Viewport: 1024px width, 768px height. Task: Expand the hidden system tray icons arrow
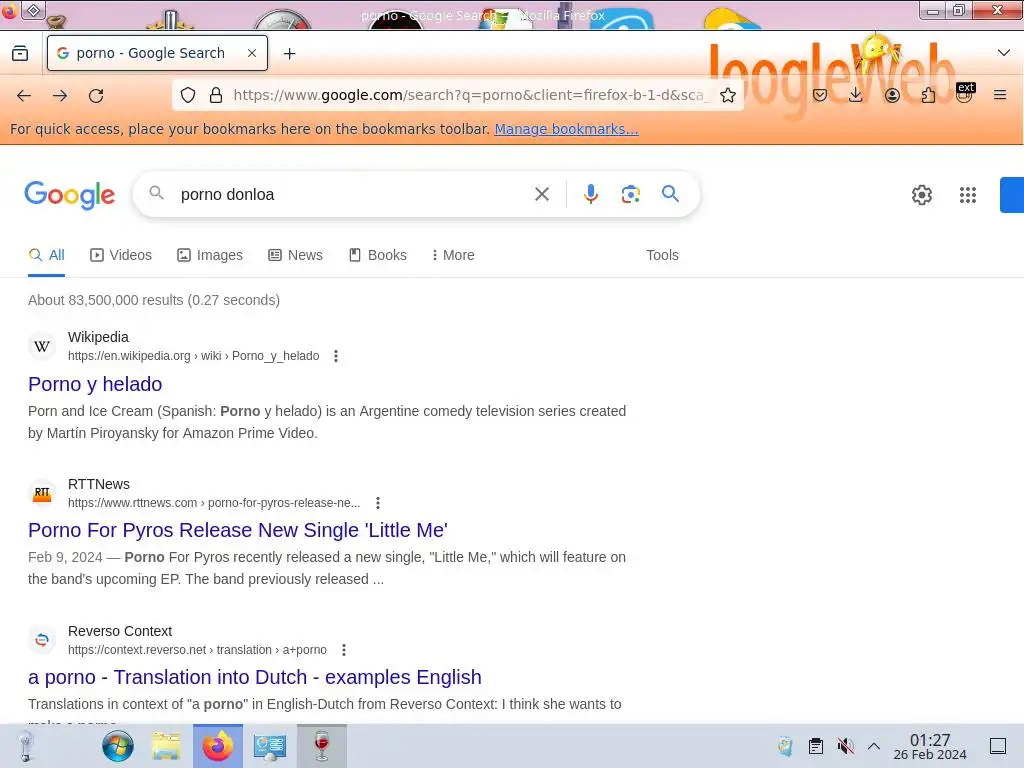874,746
